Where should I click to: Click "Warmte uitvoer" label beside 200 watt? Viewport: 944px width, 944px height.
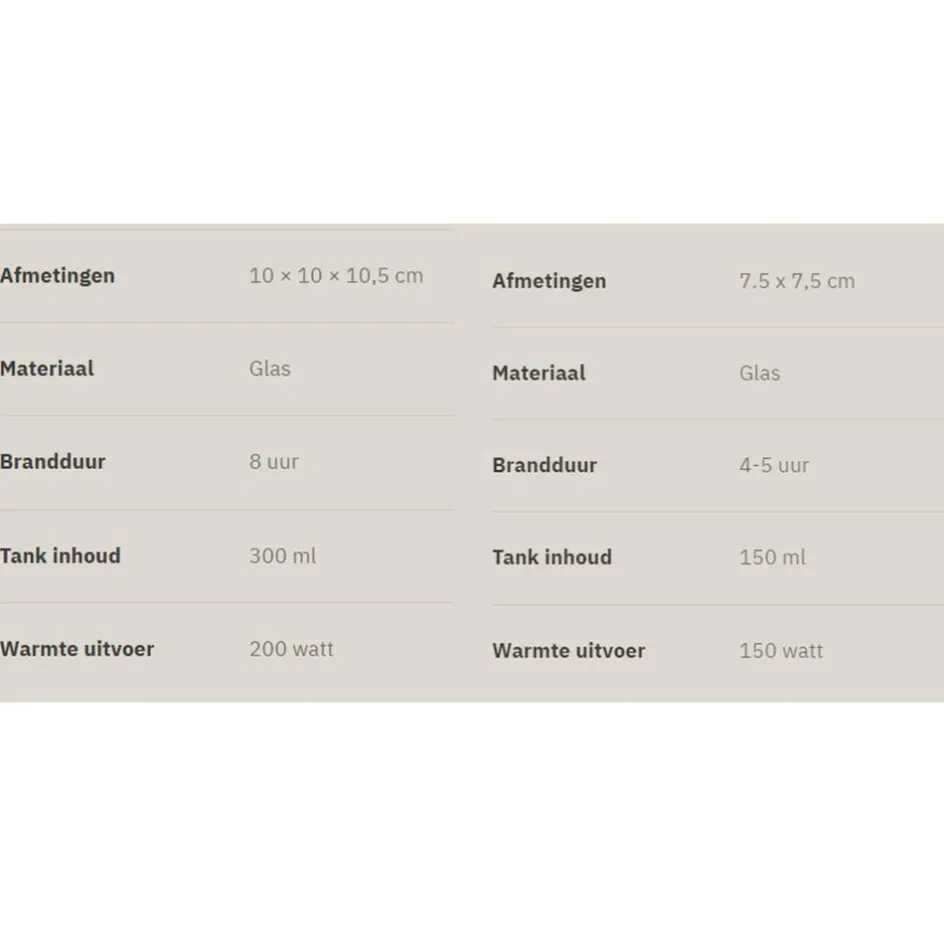77,649
